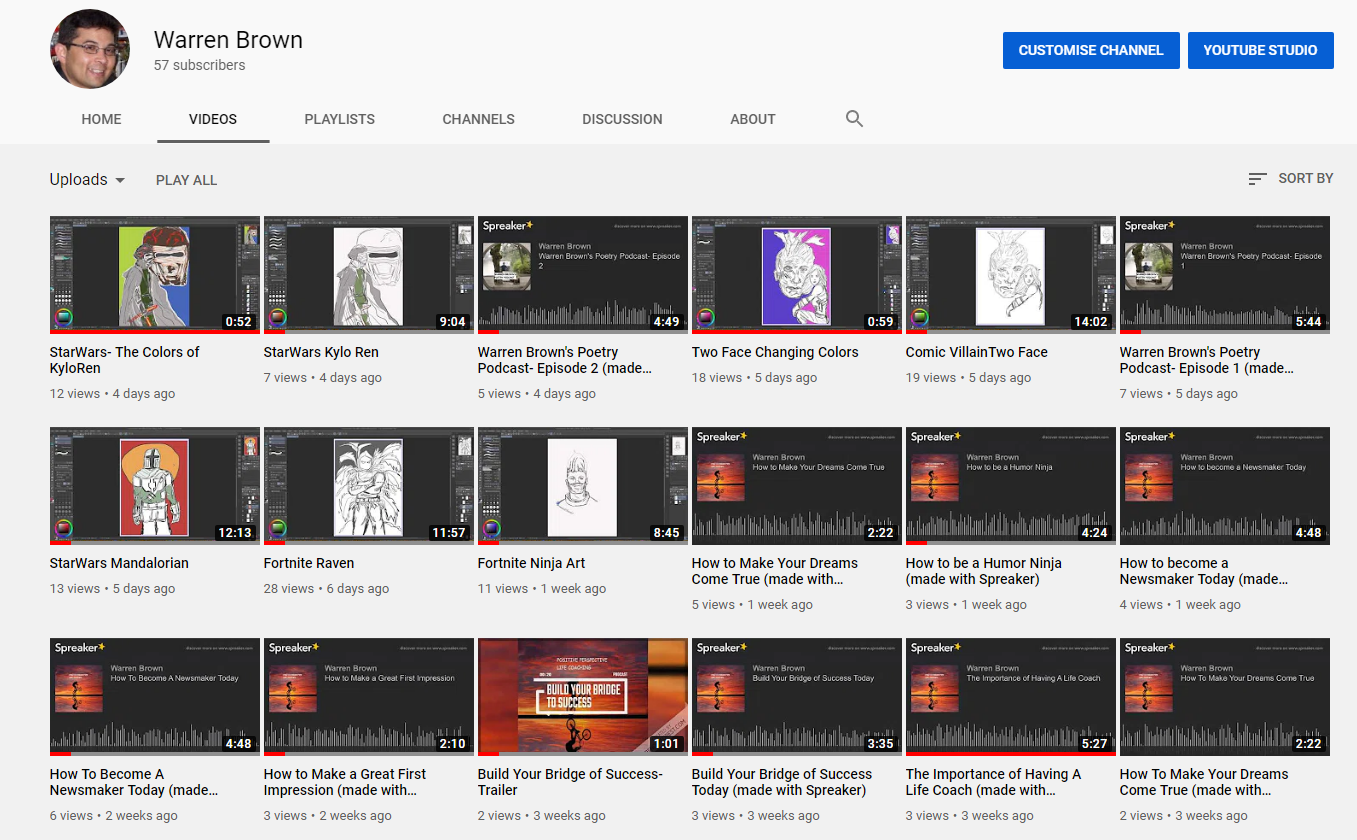This screenshot has height=840, width=1357.
Task: Switch to the Home tab
Action: tap(101, 119)
